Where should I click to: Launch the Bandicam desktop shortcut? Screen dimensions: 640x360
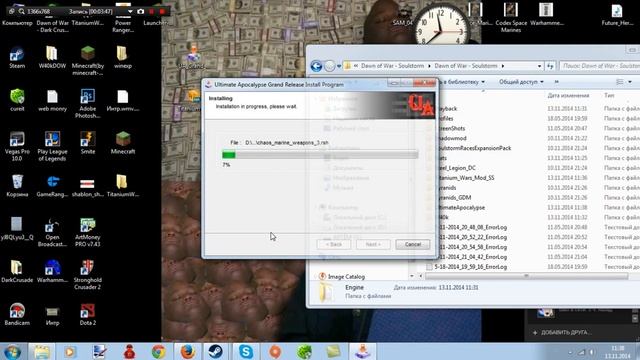tap(17, 314)
